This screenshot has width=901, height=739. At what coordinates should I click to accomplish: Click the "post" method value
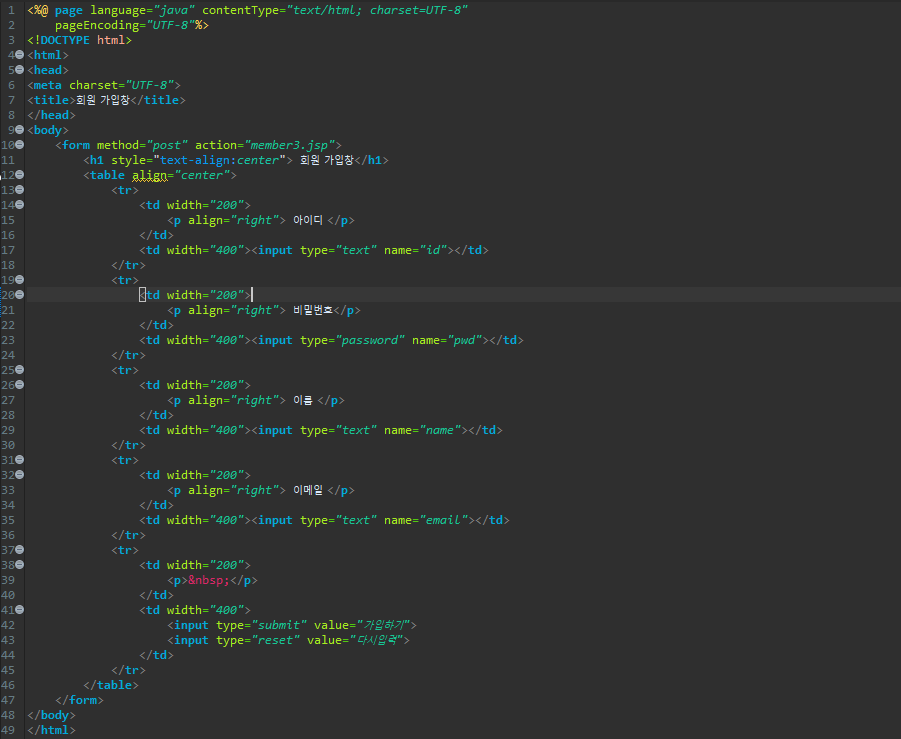click(x=167, y=145)
